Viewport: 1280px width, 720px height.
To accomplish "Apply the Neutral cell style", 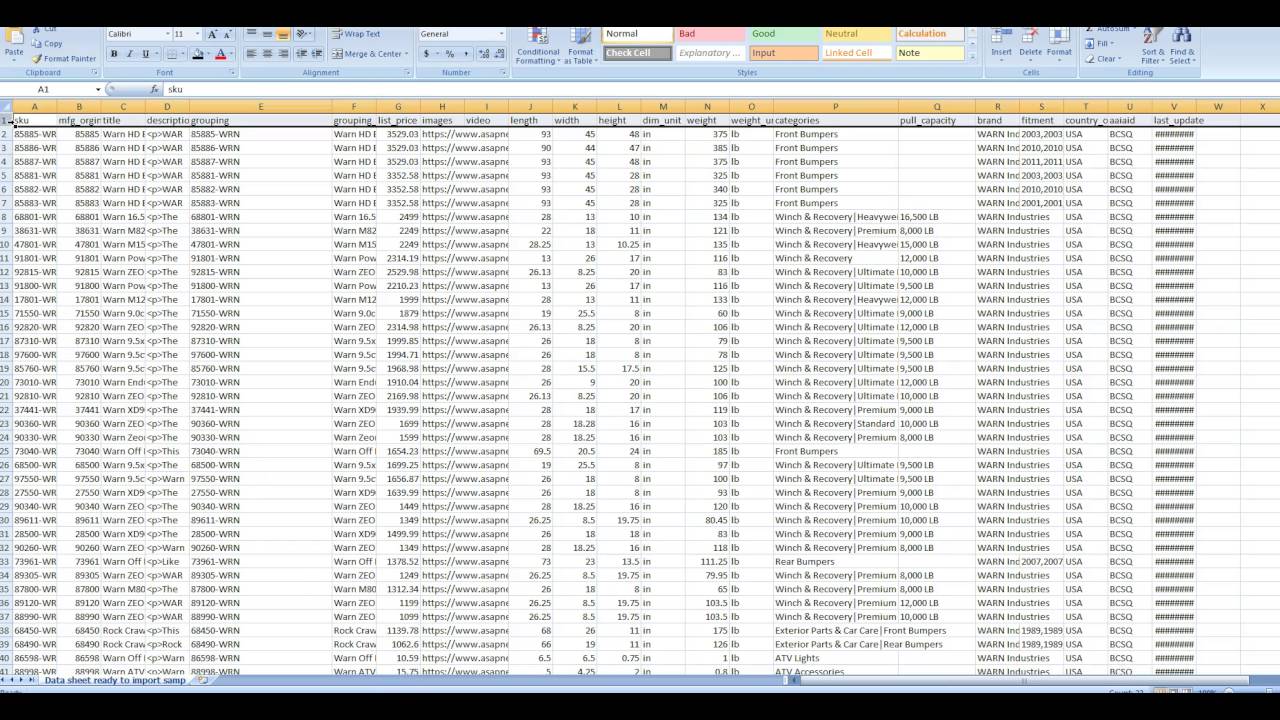I will [856, 34].
